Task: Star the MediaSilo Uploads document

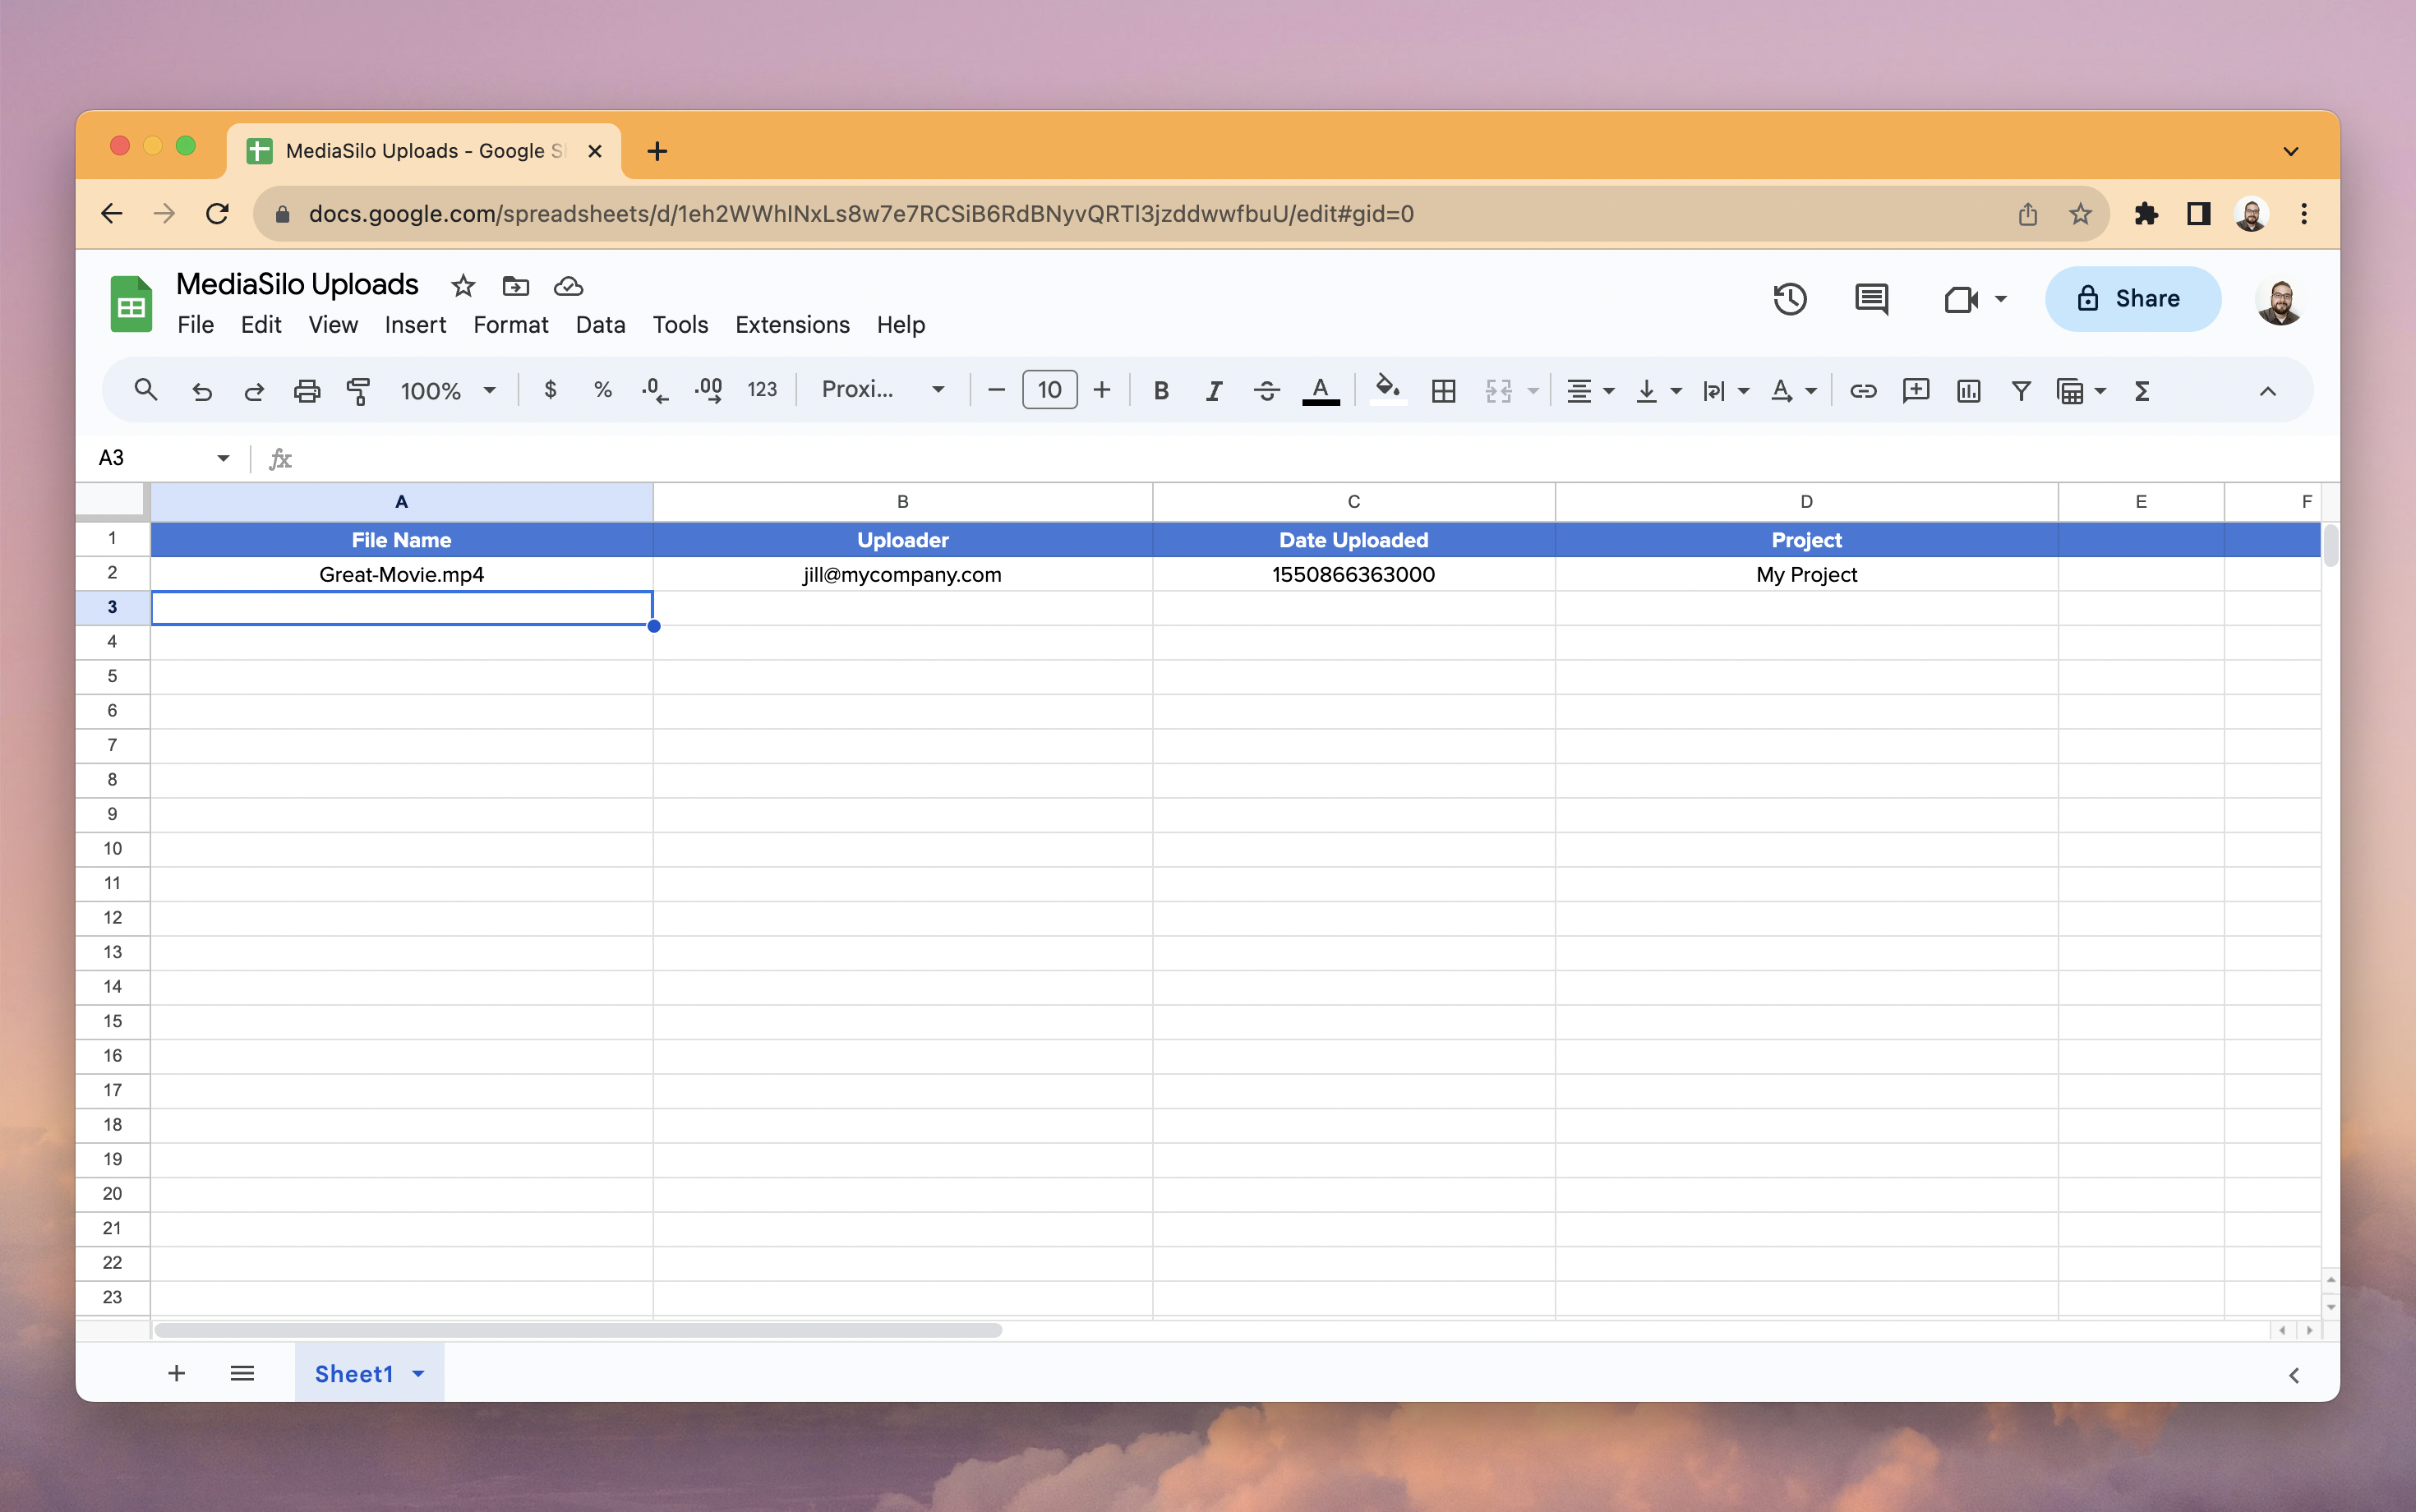Action: [462, 286]
